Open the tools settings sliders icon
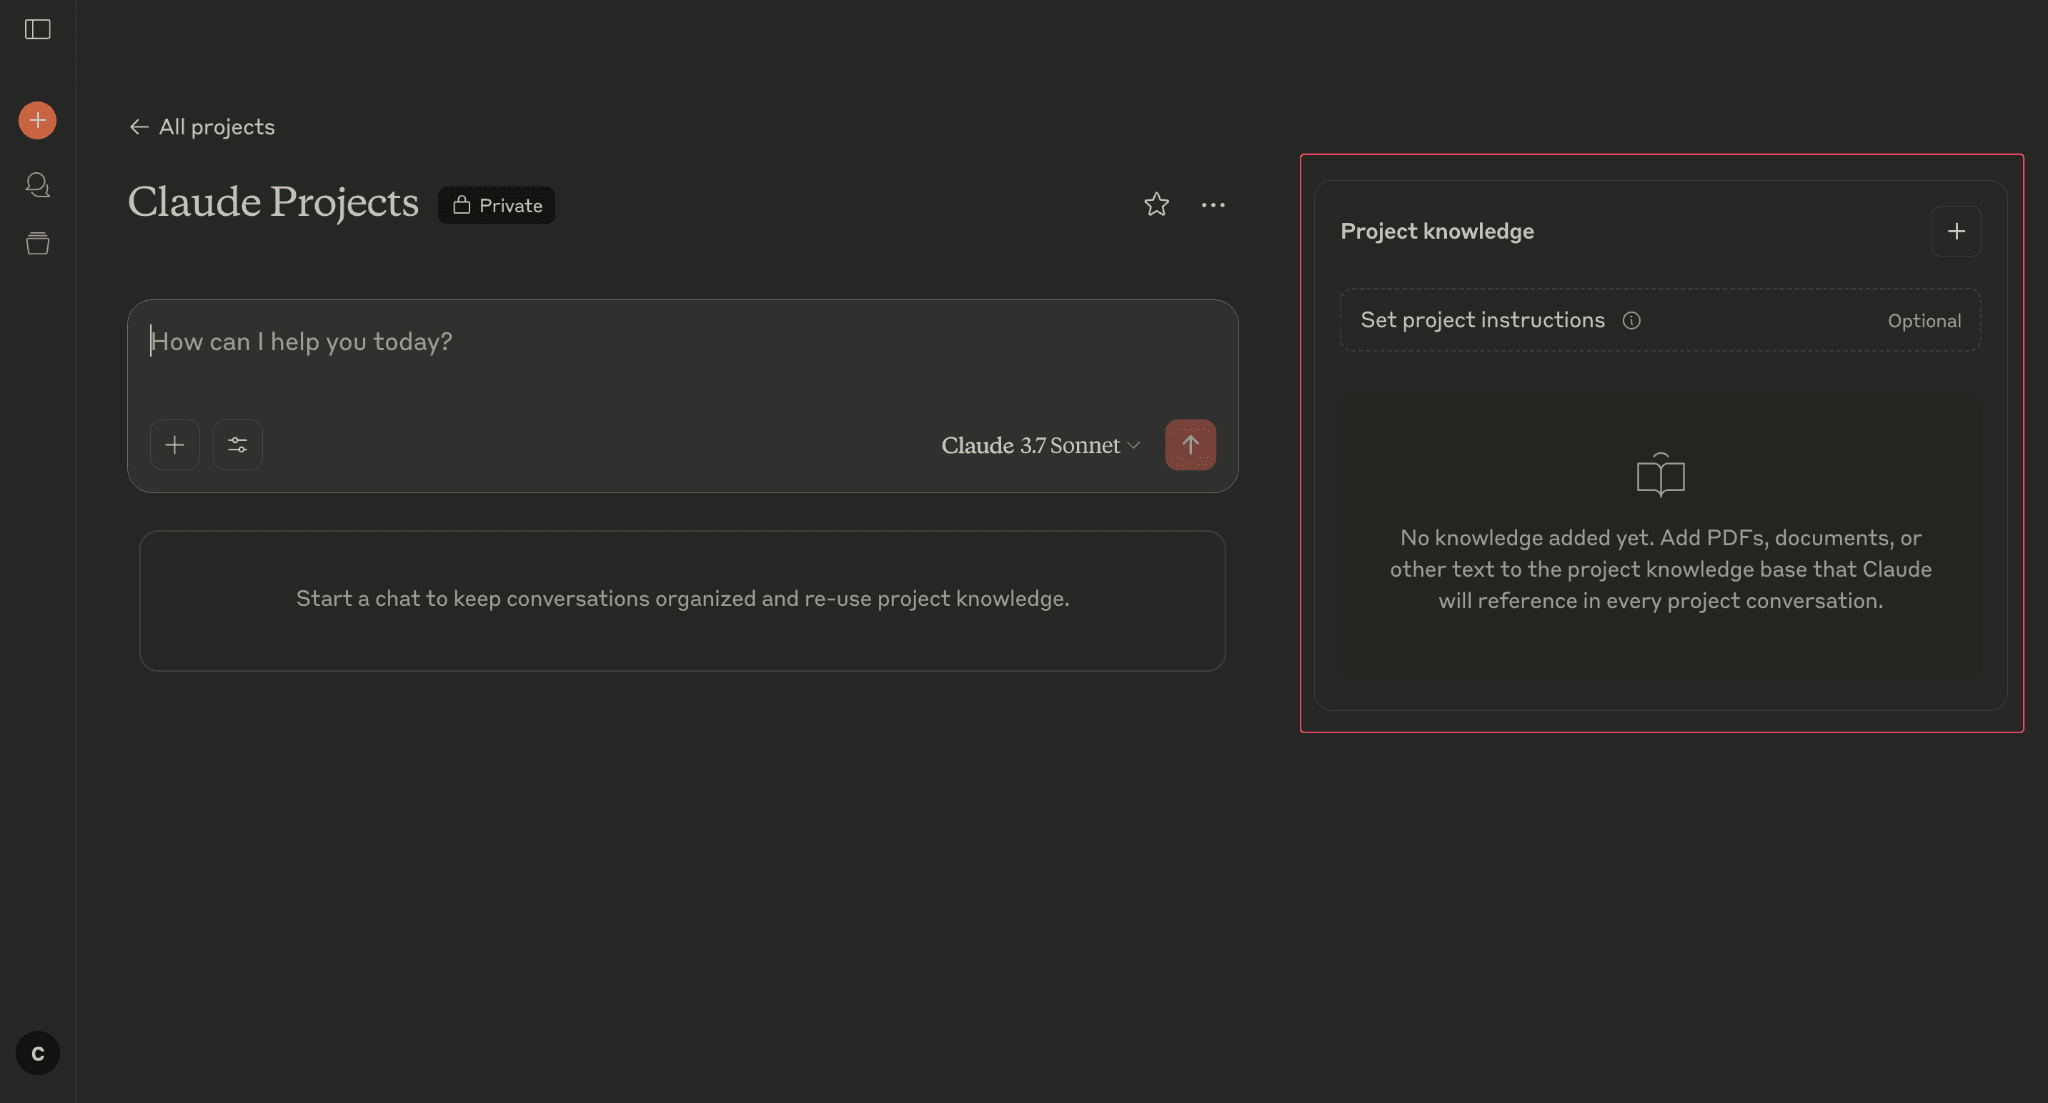 point(237,444)
